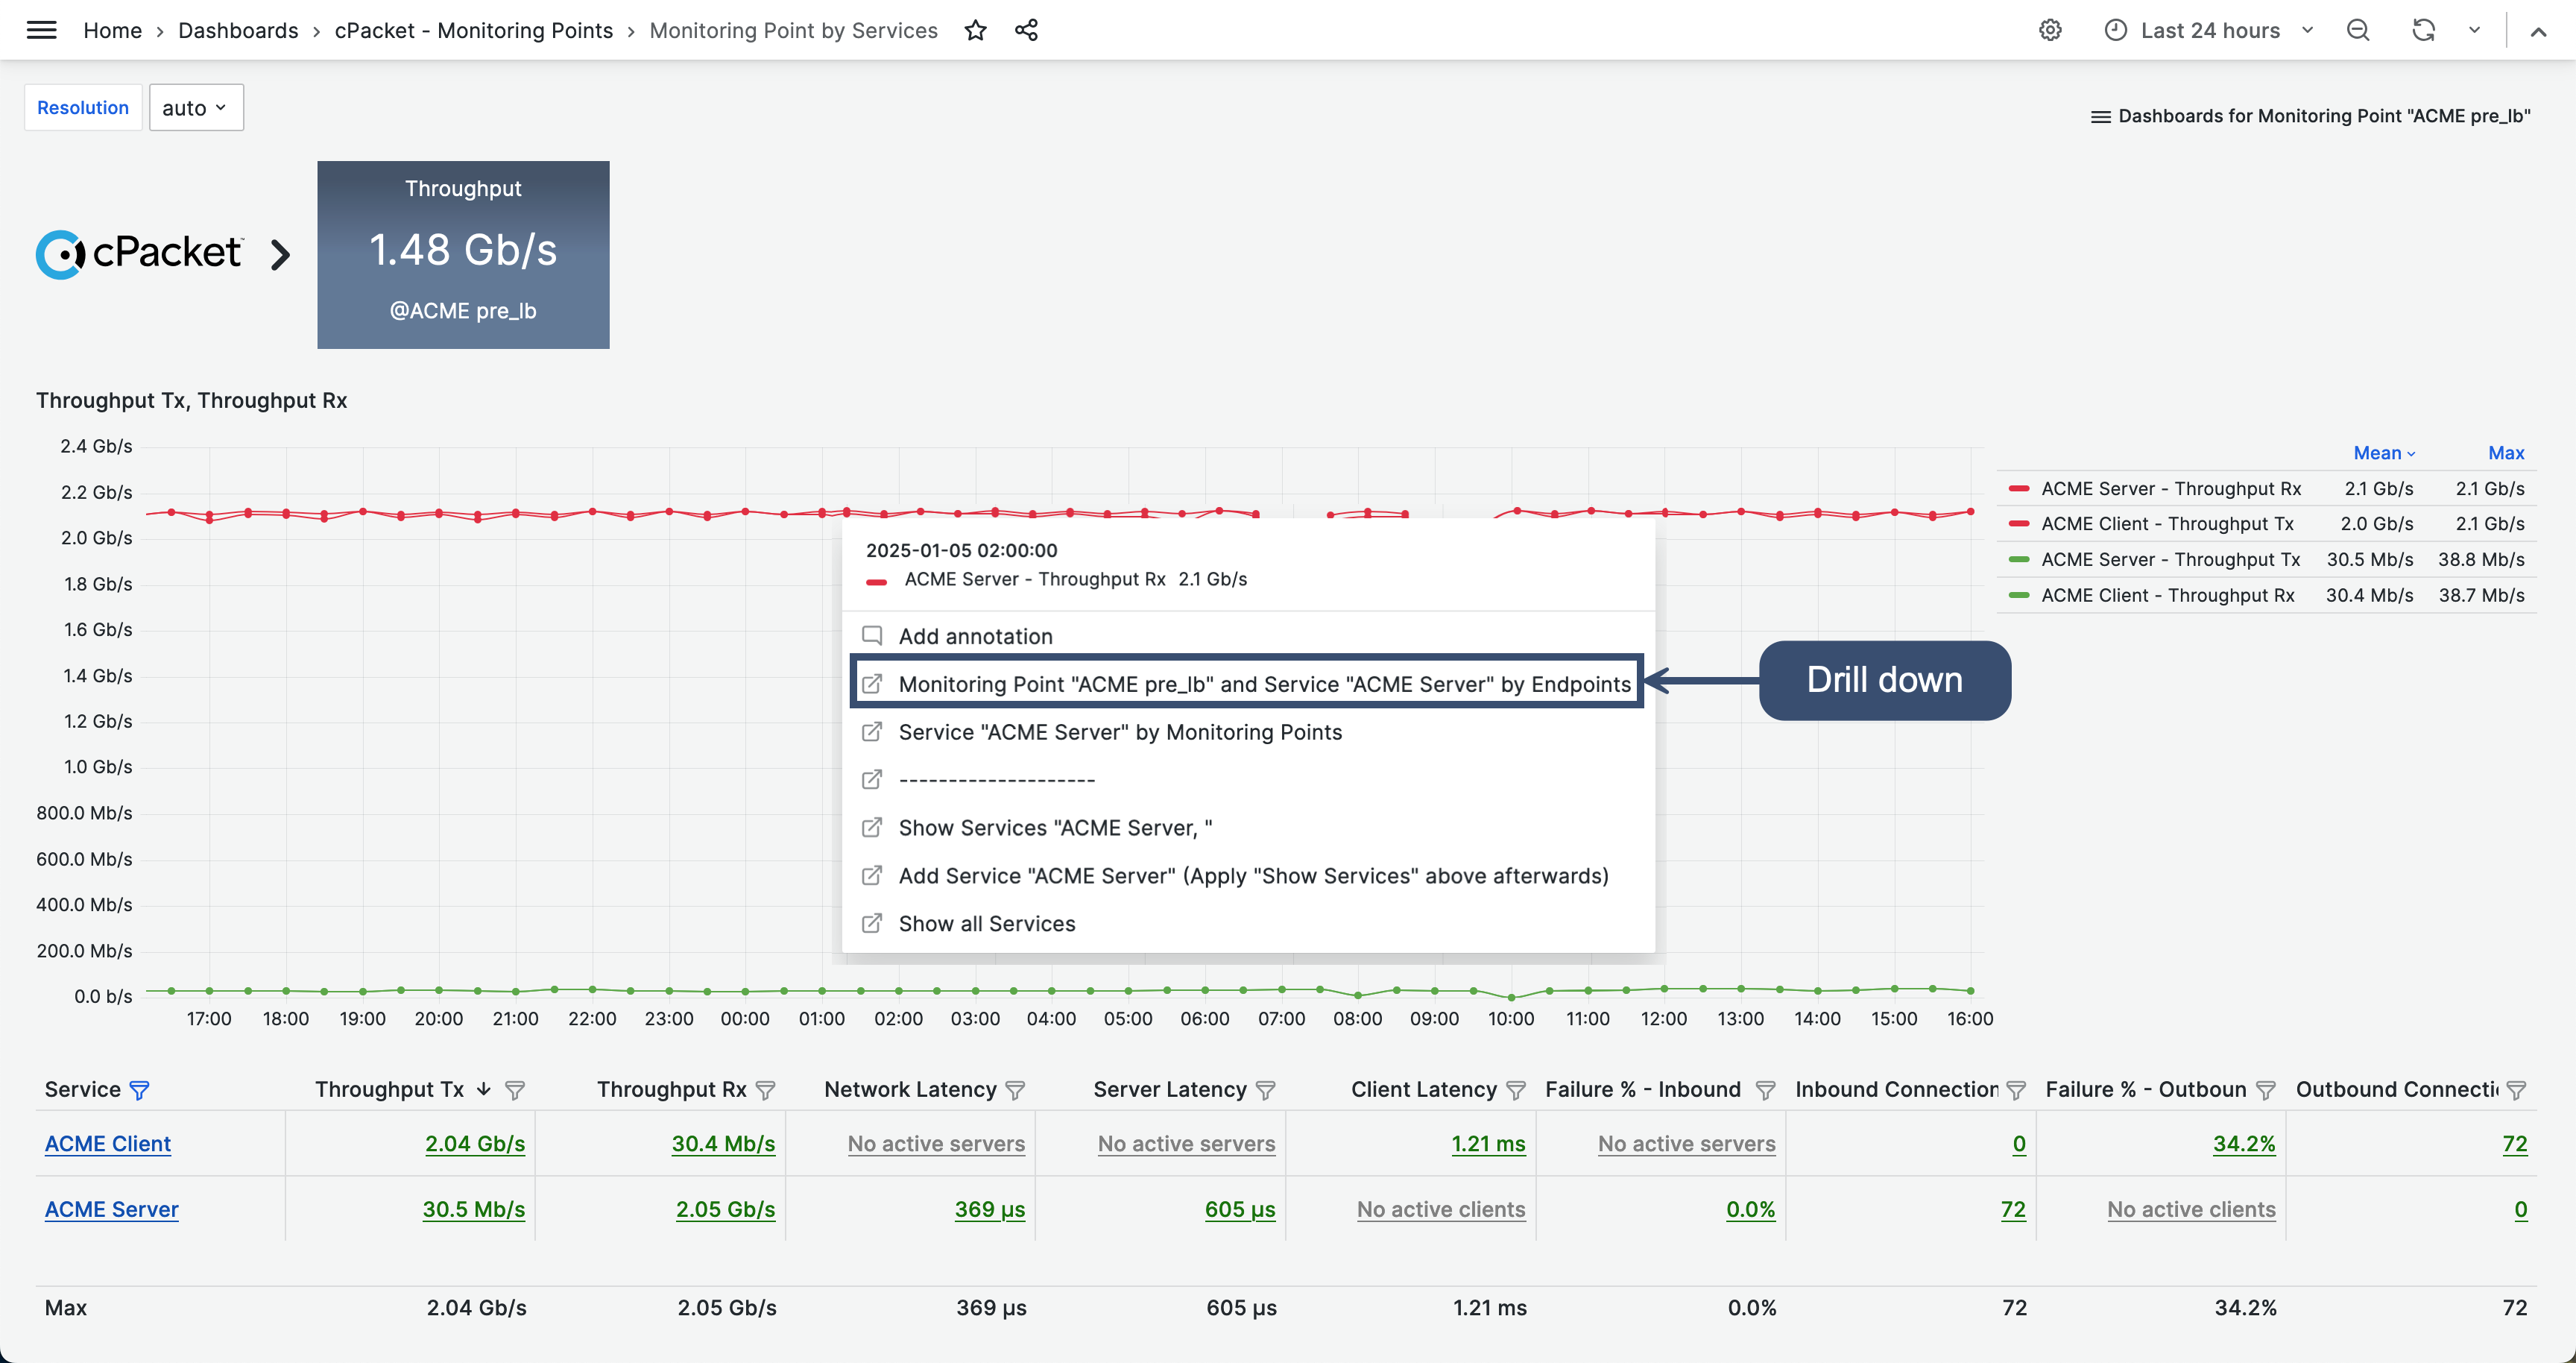The width and height of the screenshot is (2576, 1363).
Task: Star this dashboard as favorite
Action: click(x=975, y=30)
